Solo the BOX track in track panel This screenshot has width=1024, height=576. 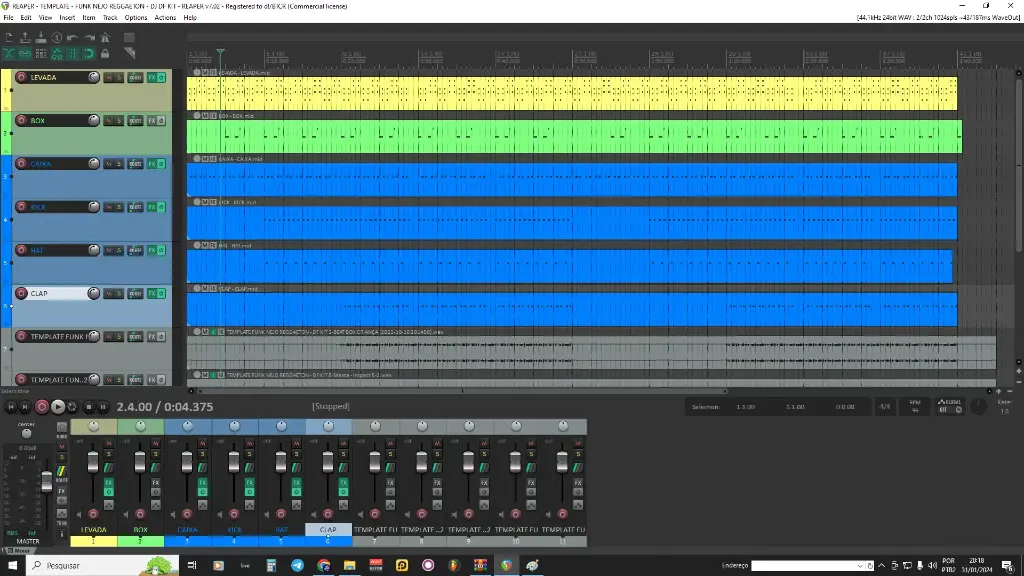coord(119,120)
